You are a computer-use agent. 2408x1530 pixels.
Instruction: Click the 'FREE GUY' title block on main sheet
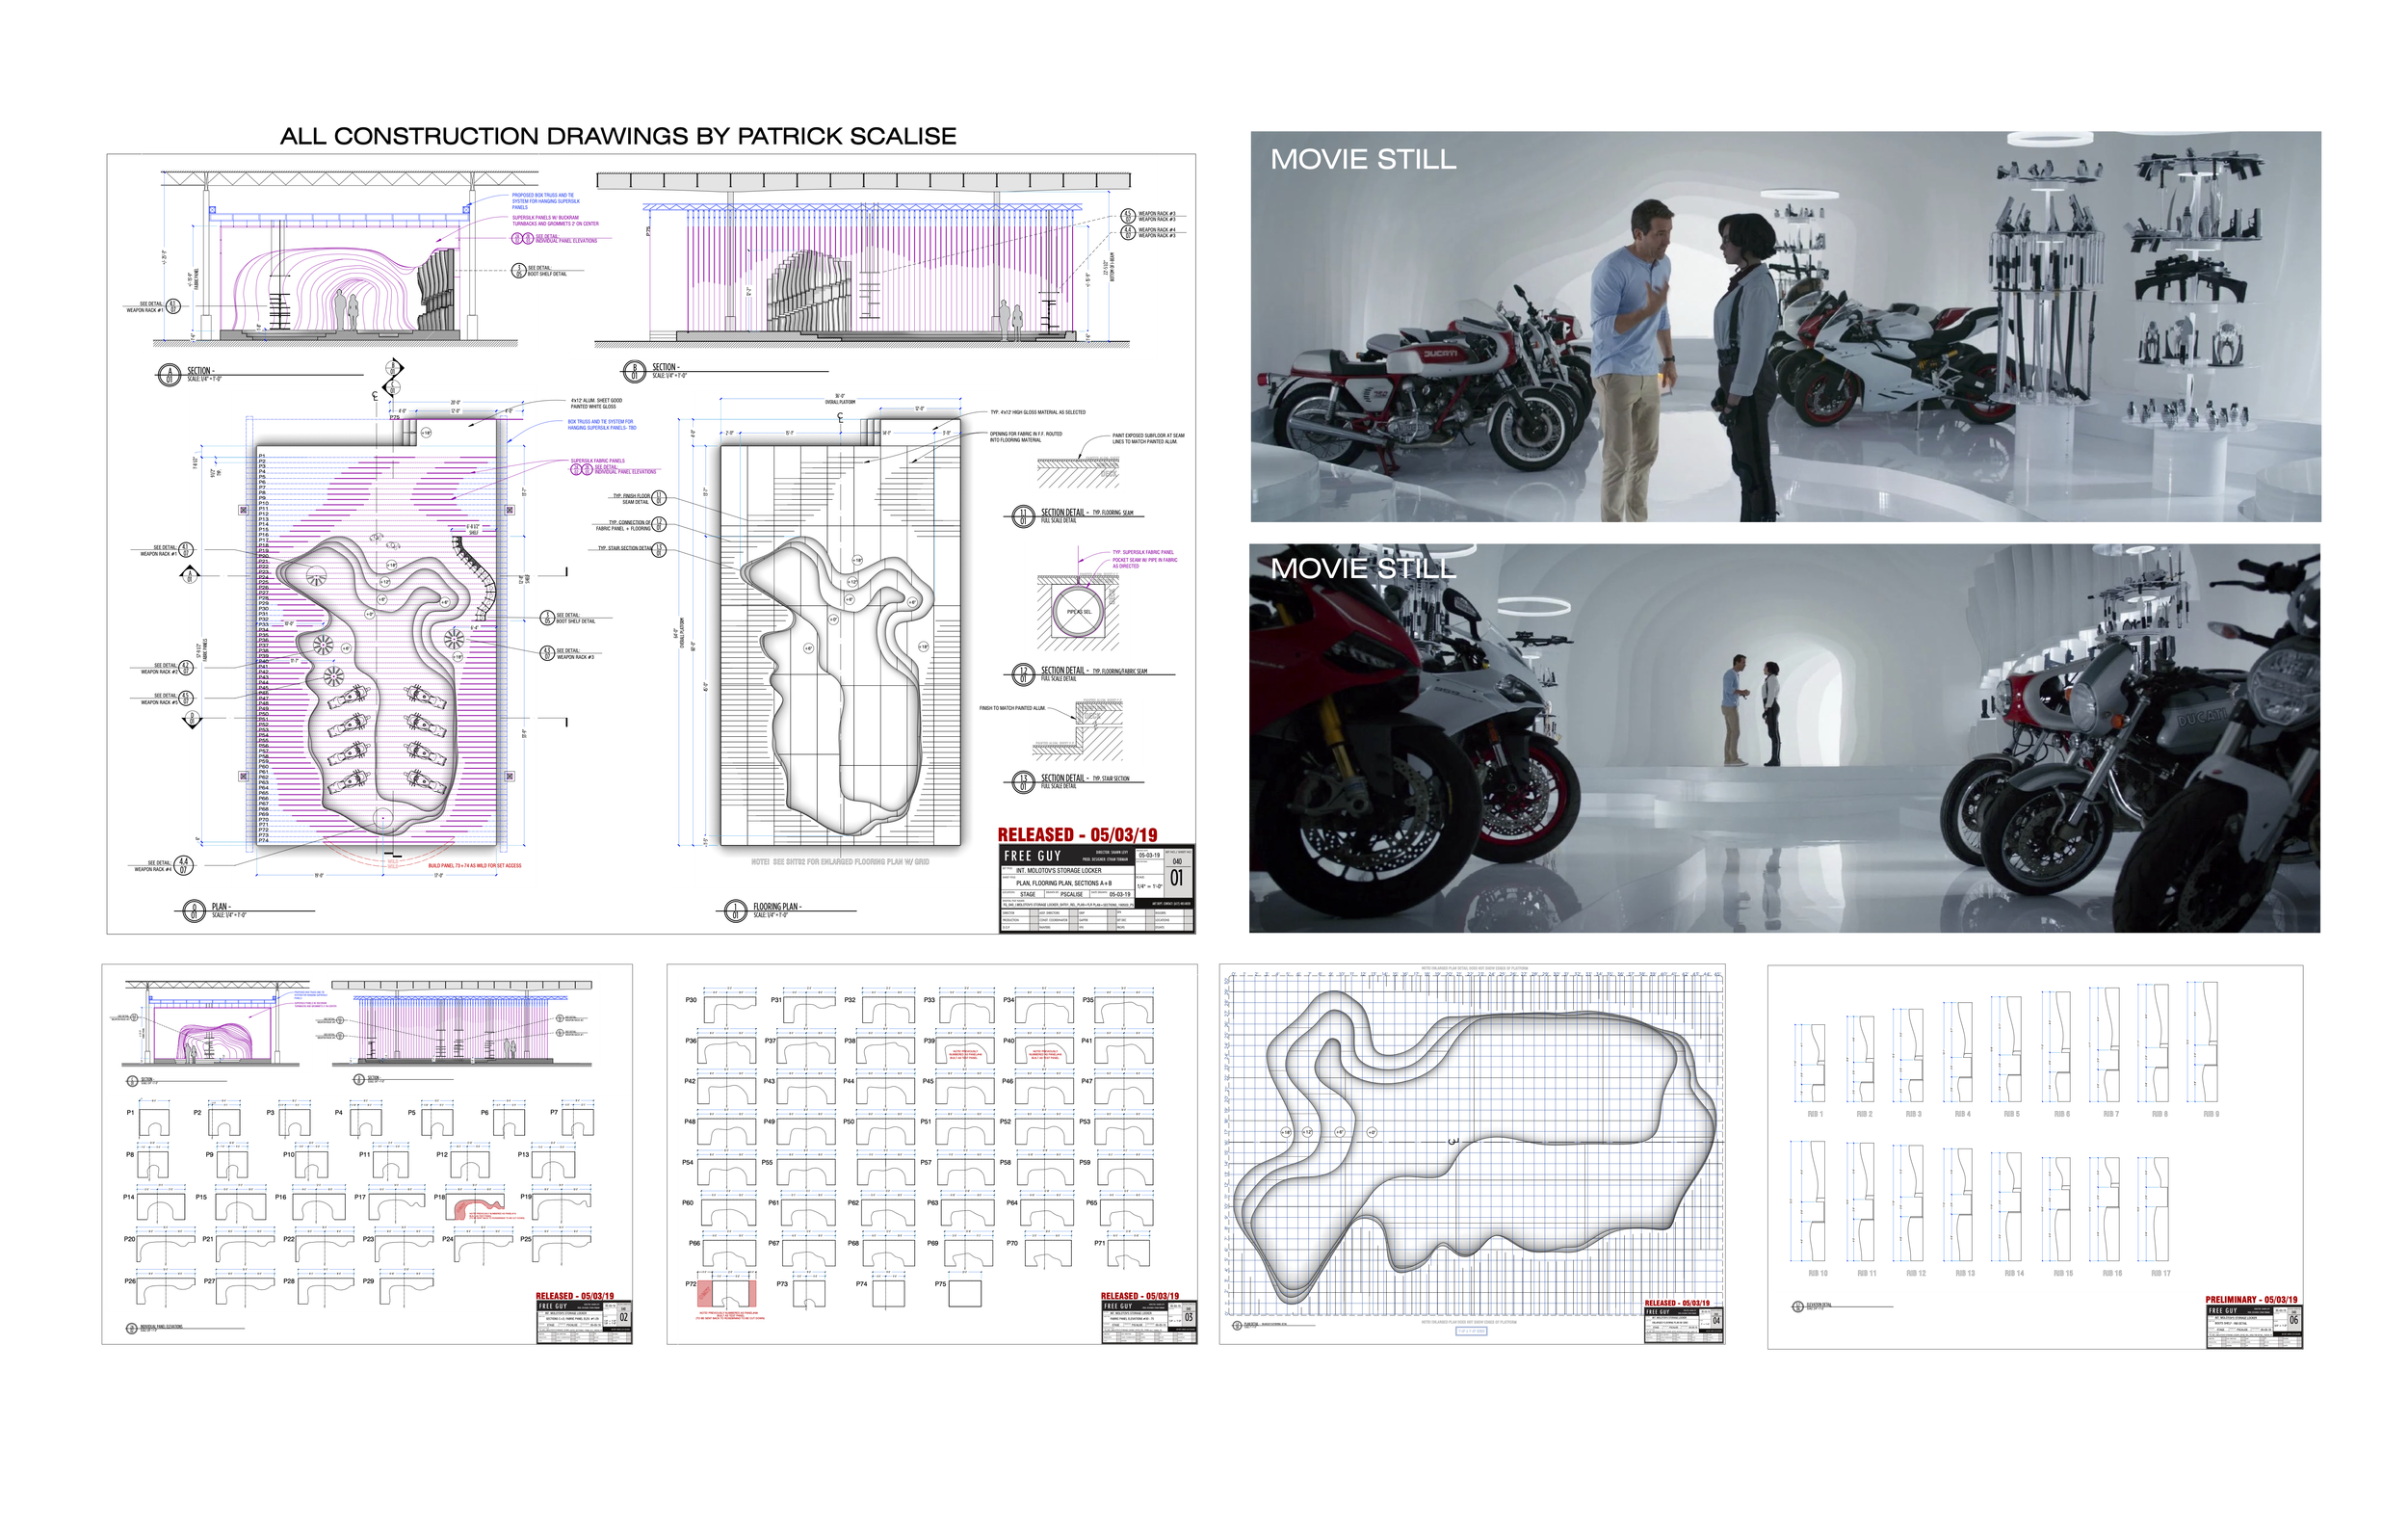pos(1097,889)
